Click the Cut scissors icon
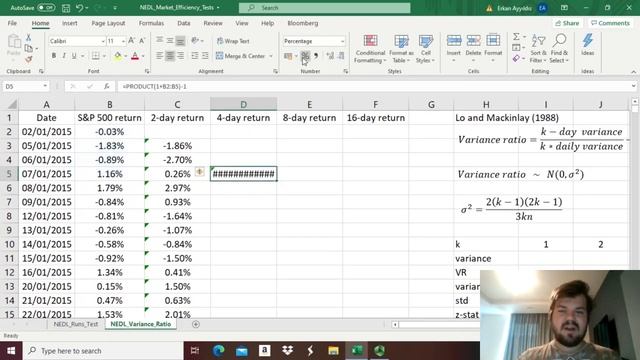The image size is (640, 360). tap(29, 38)
